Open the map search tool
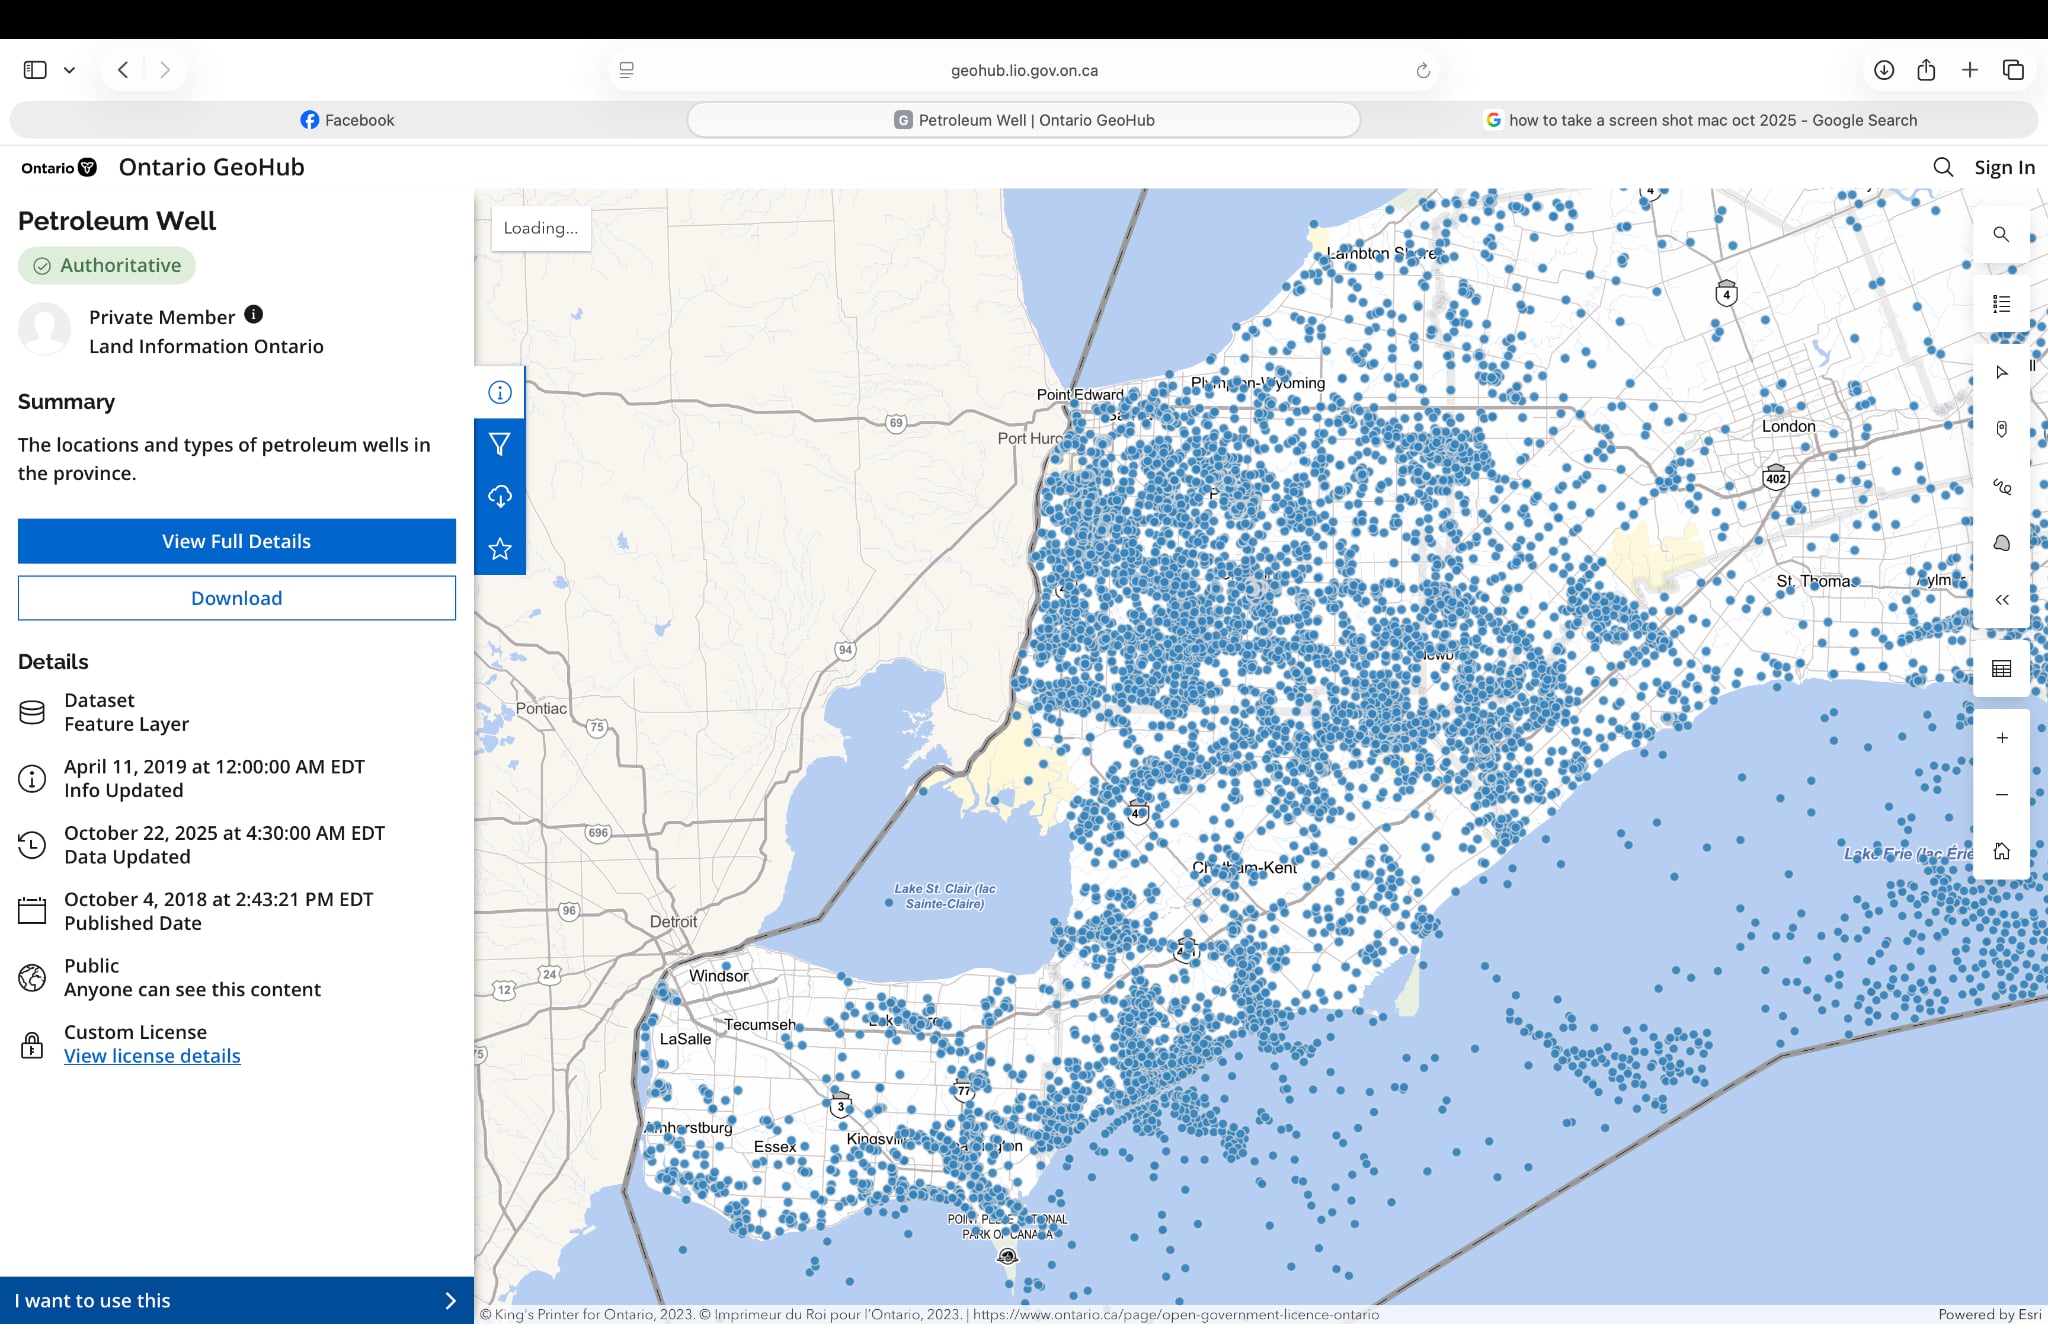This screenshot has height=1324, width=2048. coord(2000,234)
